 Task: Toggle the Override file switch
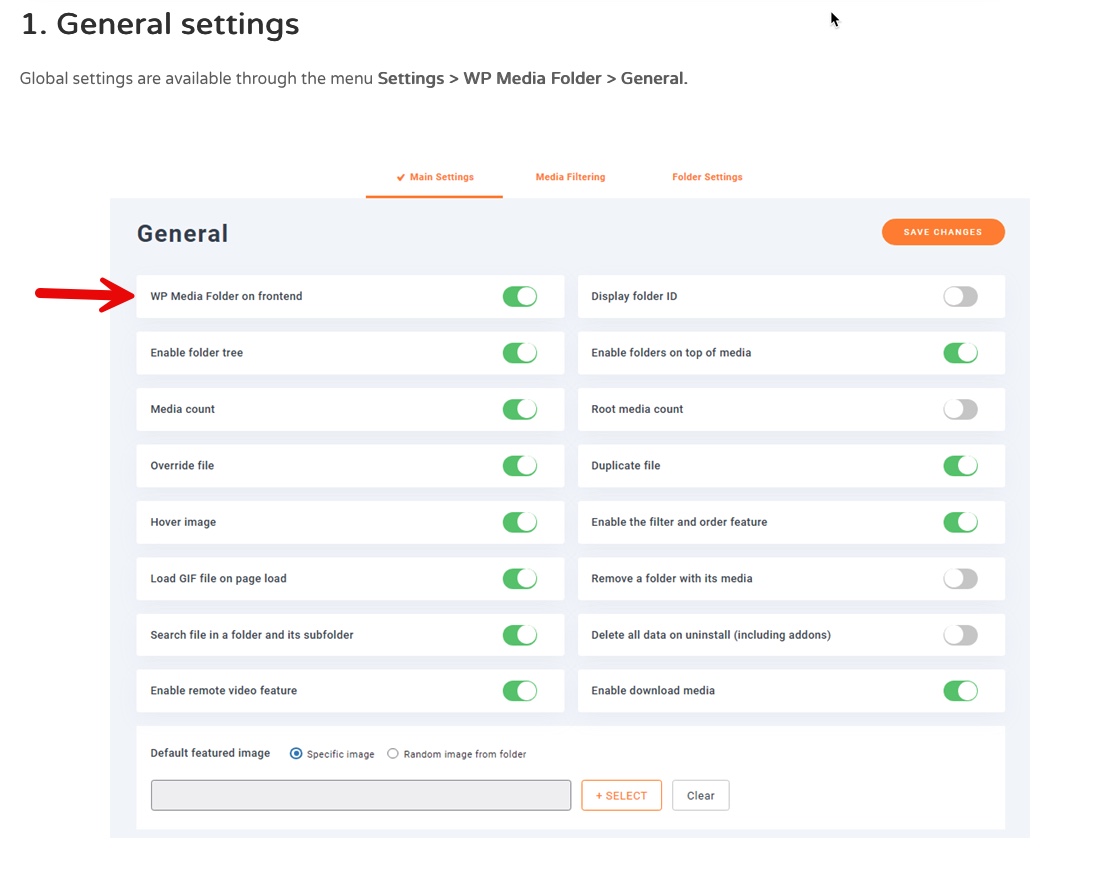click(x=520, y=466)
